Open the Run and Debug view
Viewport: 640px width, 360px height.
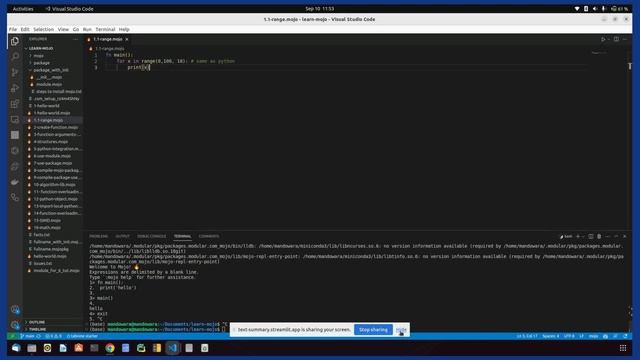pyautogui.click(x=15, y=88)
